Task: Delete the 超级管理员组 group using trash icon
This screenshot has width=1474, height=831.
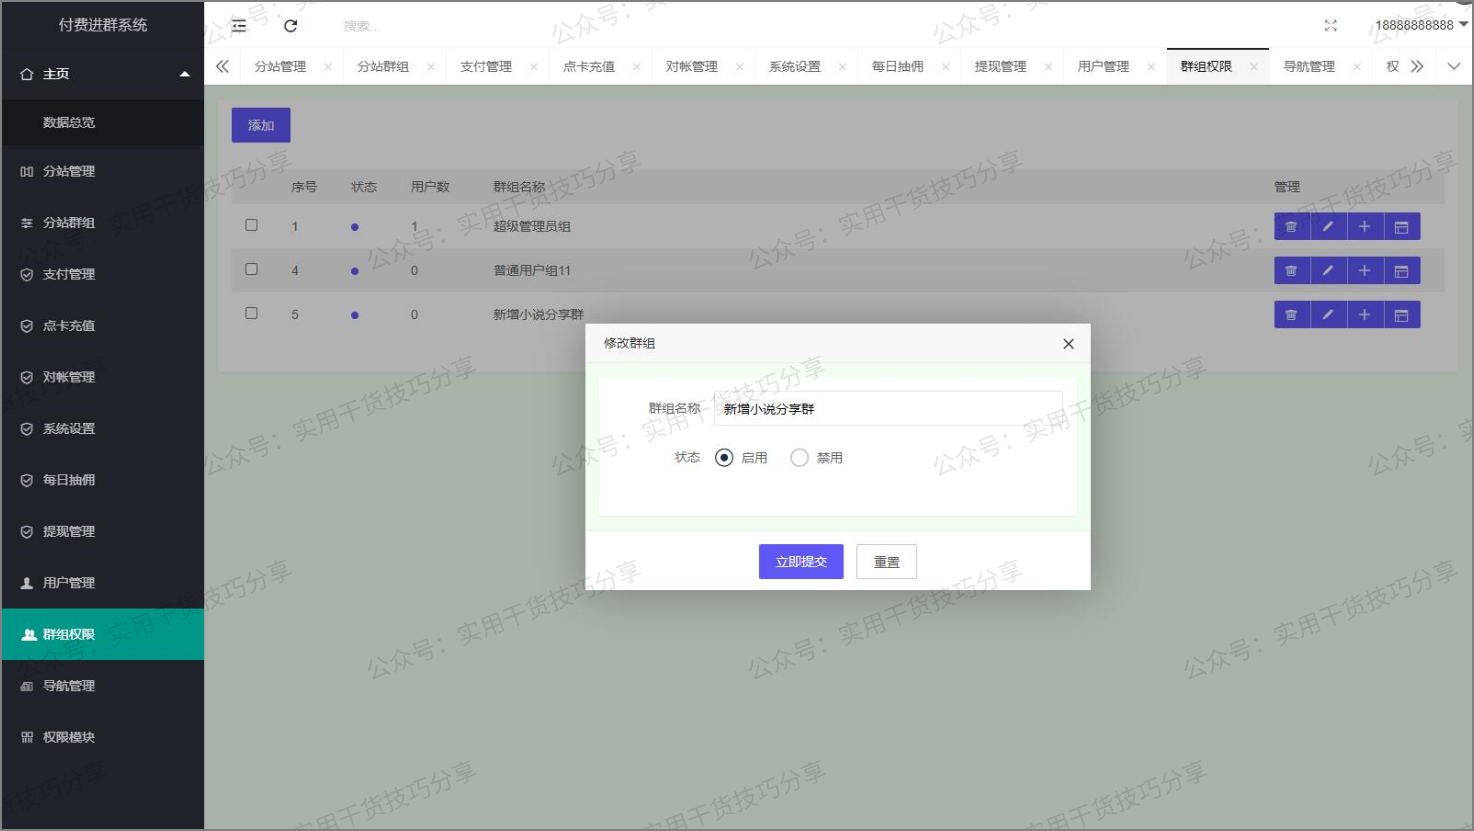Action: pyautogui.click(x=1290, y=226)
